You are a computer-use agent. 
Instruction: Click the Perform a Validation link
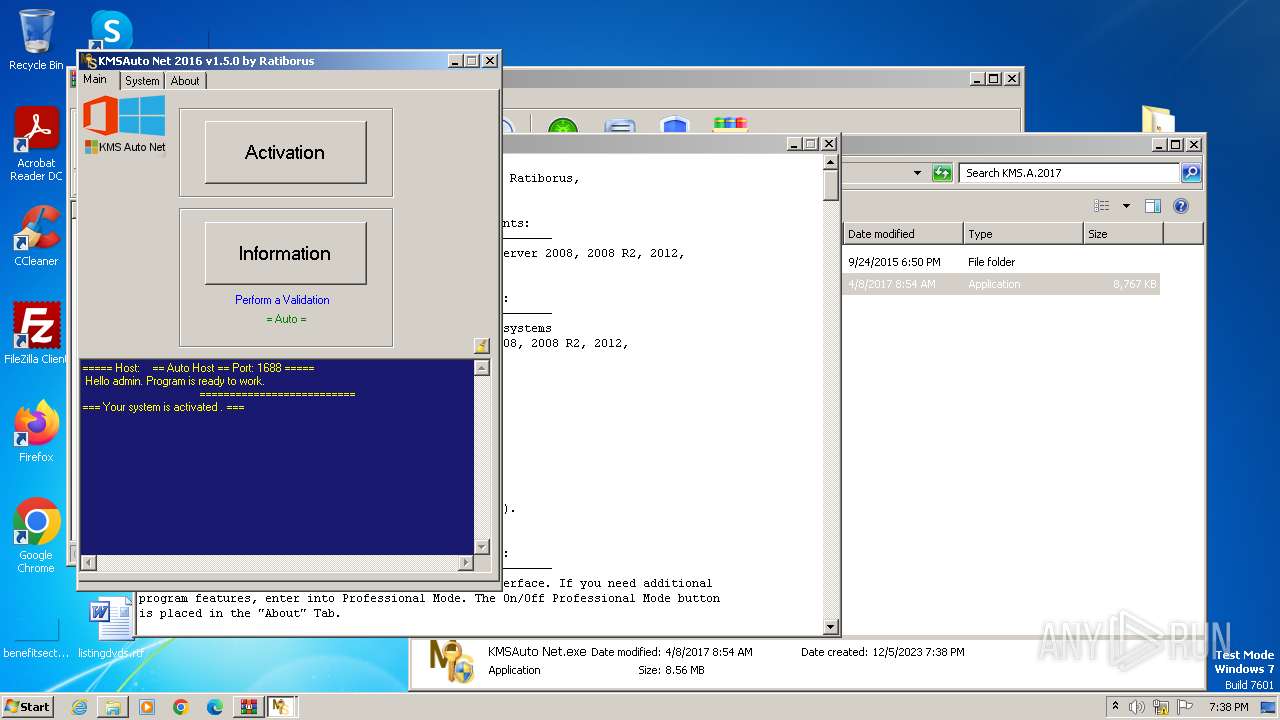282,300
